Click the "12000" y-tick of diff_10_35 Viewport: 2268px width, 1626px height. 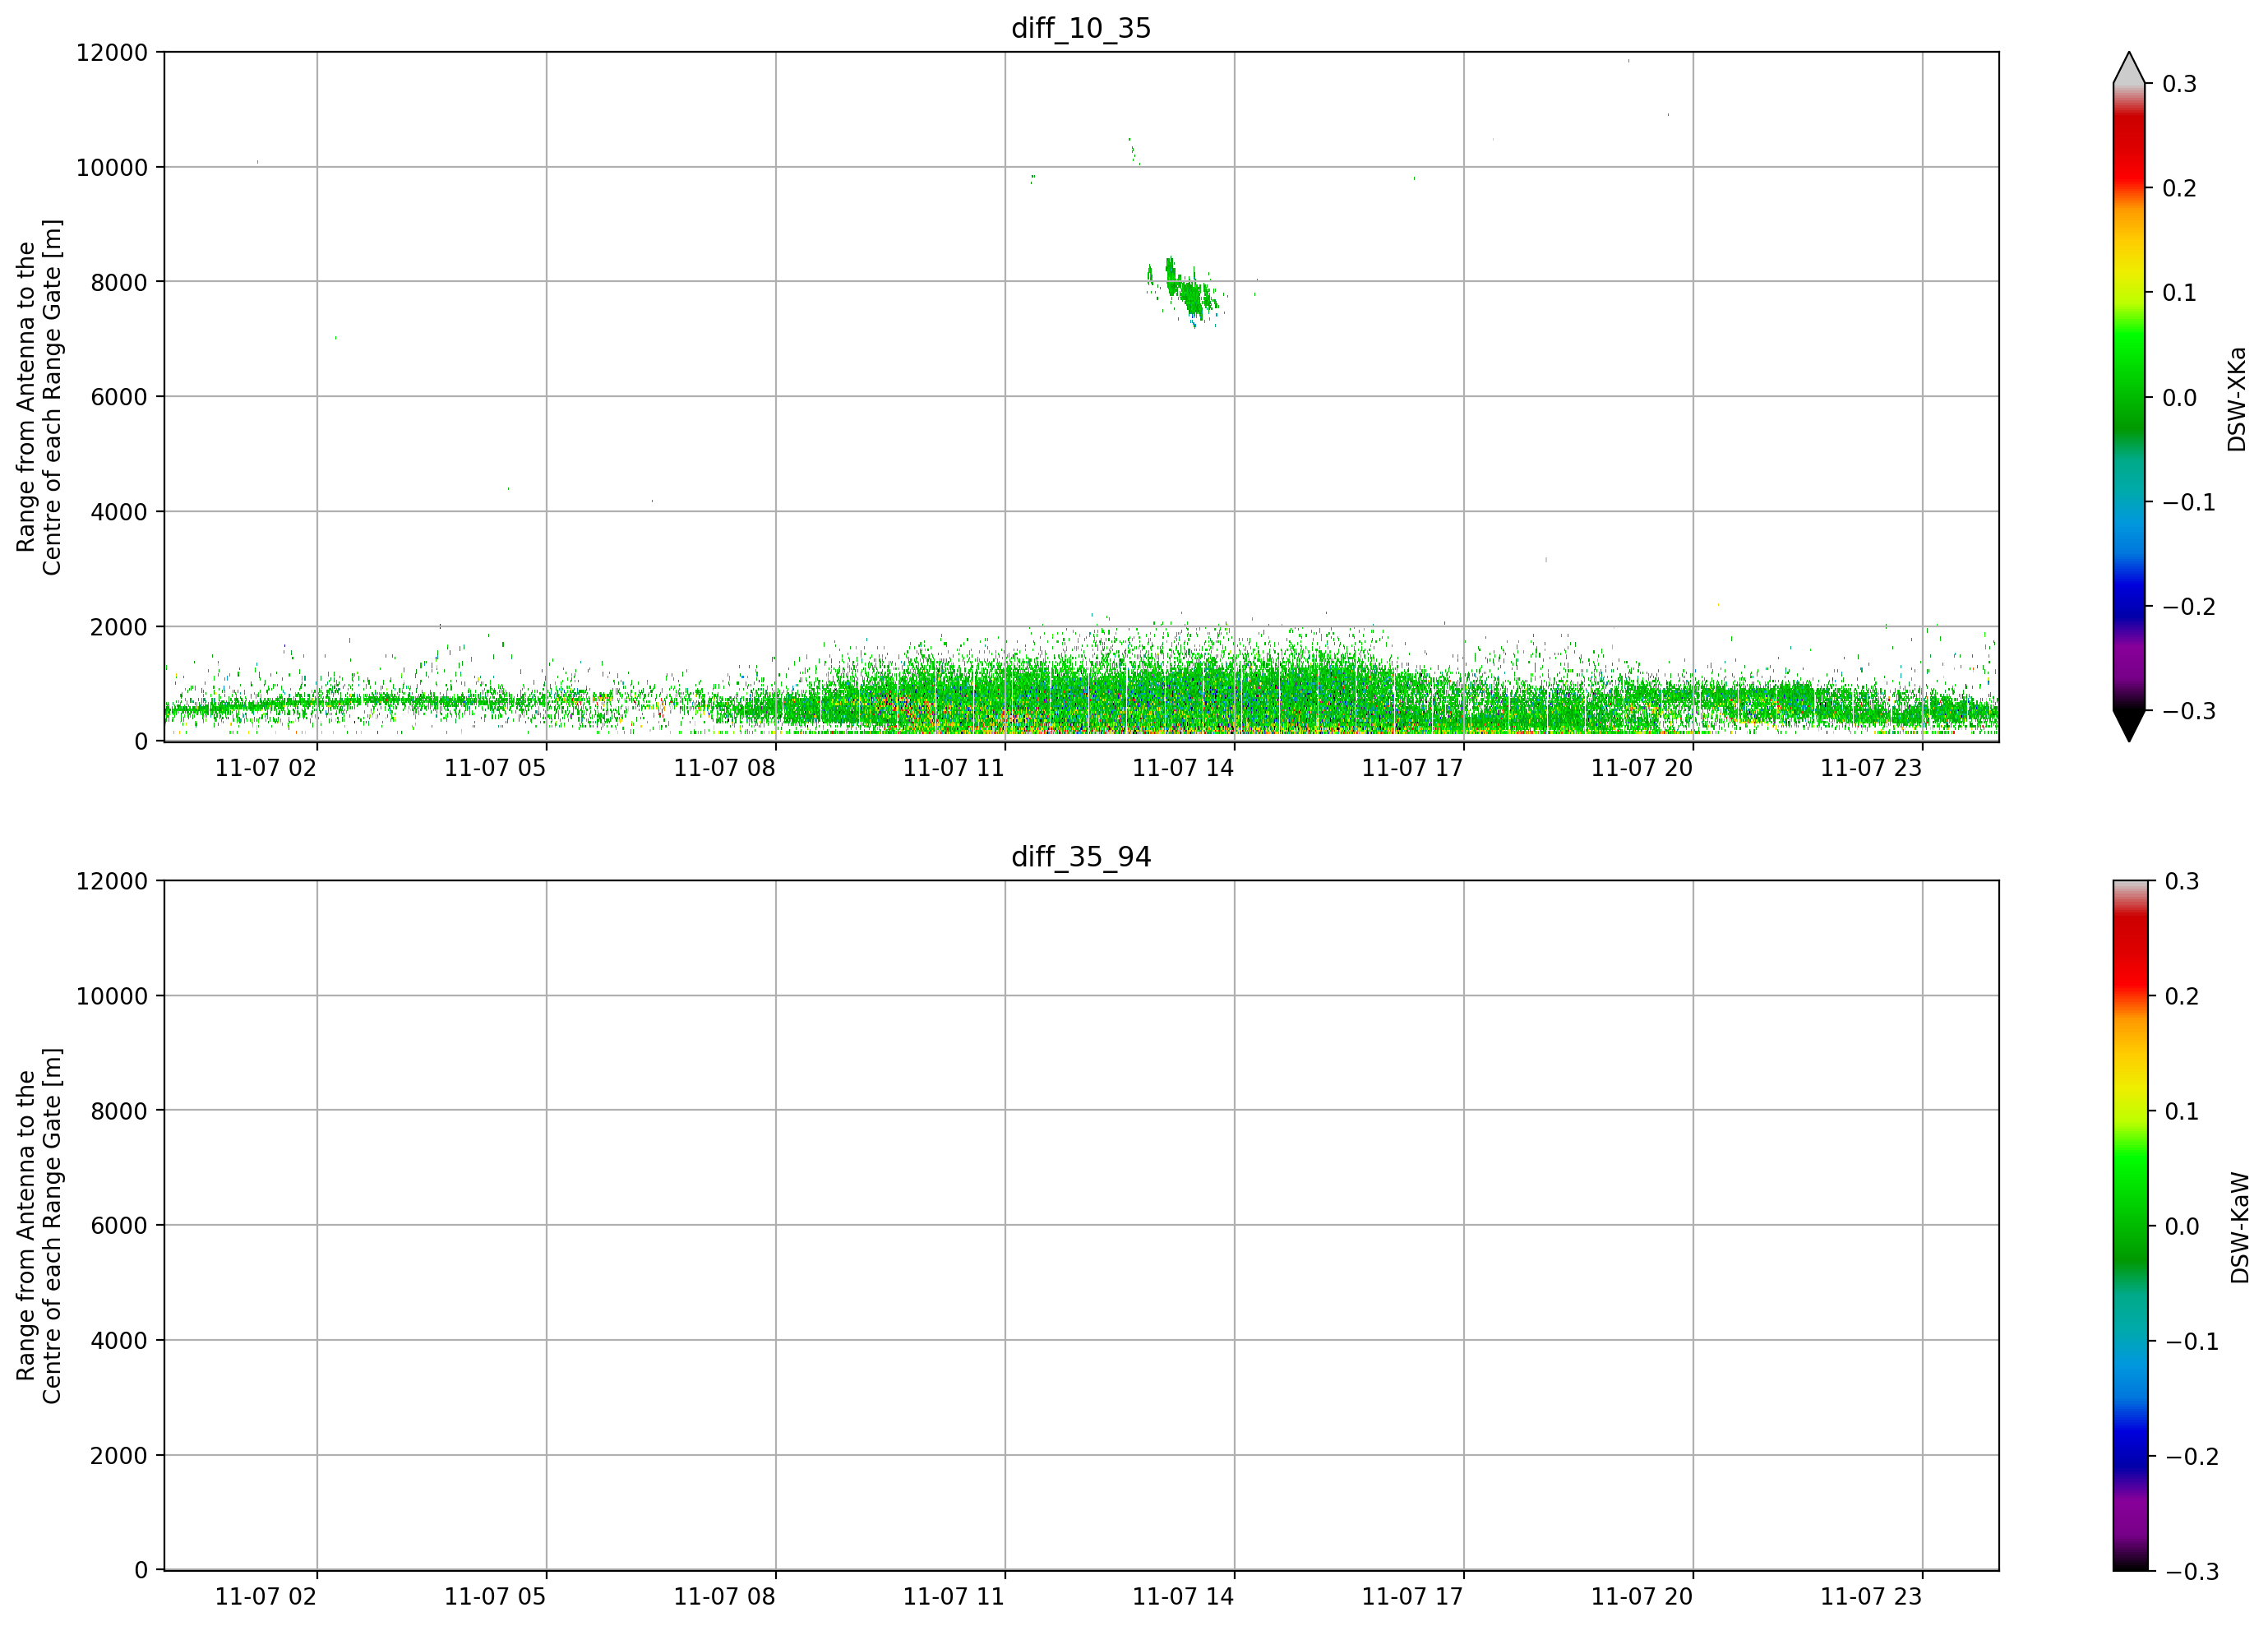tap(112, 52)
